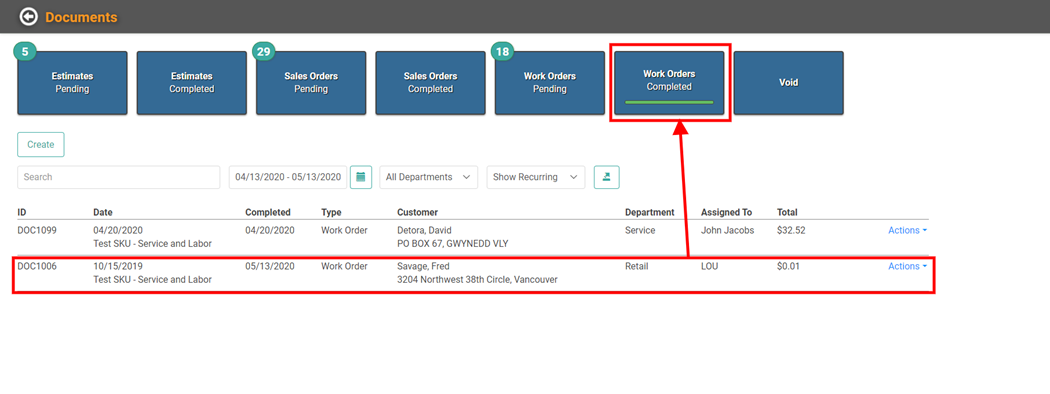Click the $0.01 total
This screenshot has height=394, width=1050.
[x=788, y=267]
